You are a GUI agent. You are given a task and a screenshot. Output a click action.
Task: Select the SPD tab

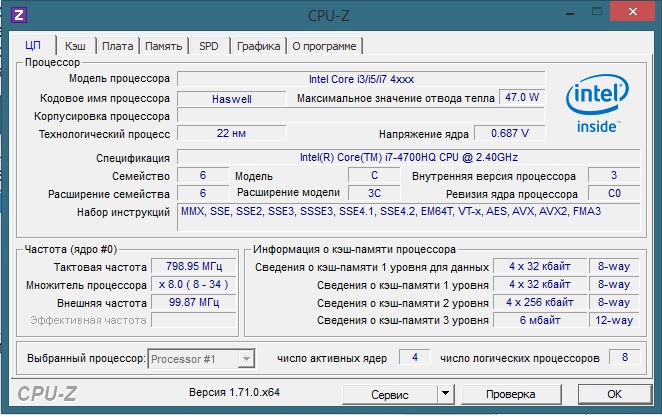pos(209,46)
